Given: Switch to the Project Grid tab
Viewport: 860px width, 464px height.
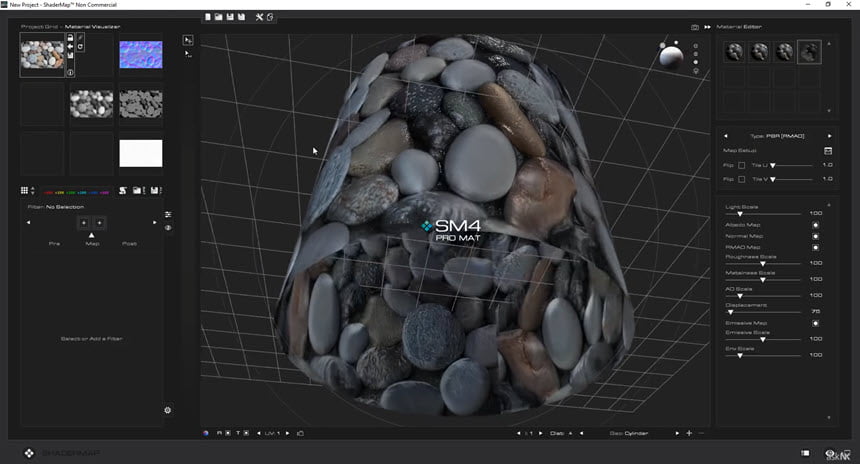Looking at the screenshot, I should tap(39, 27).
